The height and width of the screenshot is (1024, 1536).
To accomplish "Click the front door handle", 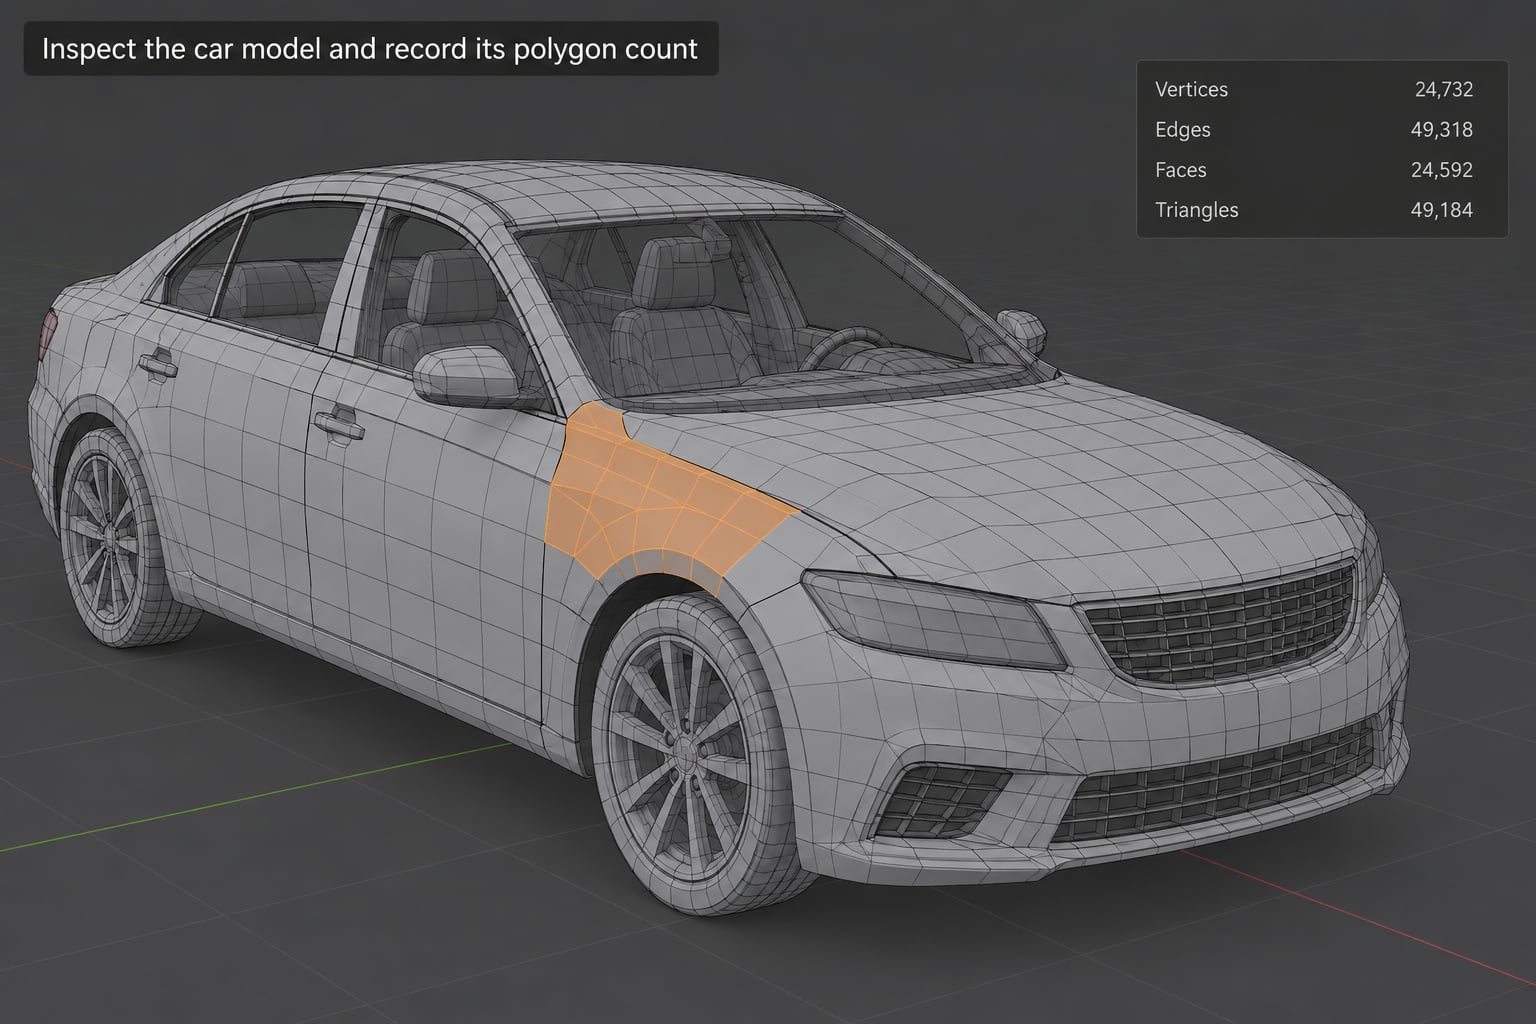I will [x=338, y=424].
